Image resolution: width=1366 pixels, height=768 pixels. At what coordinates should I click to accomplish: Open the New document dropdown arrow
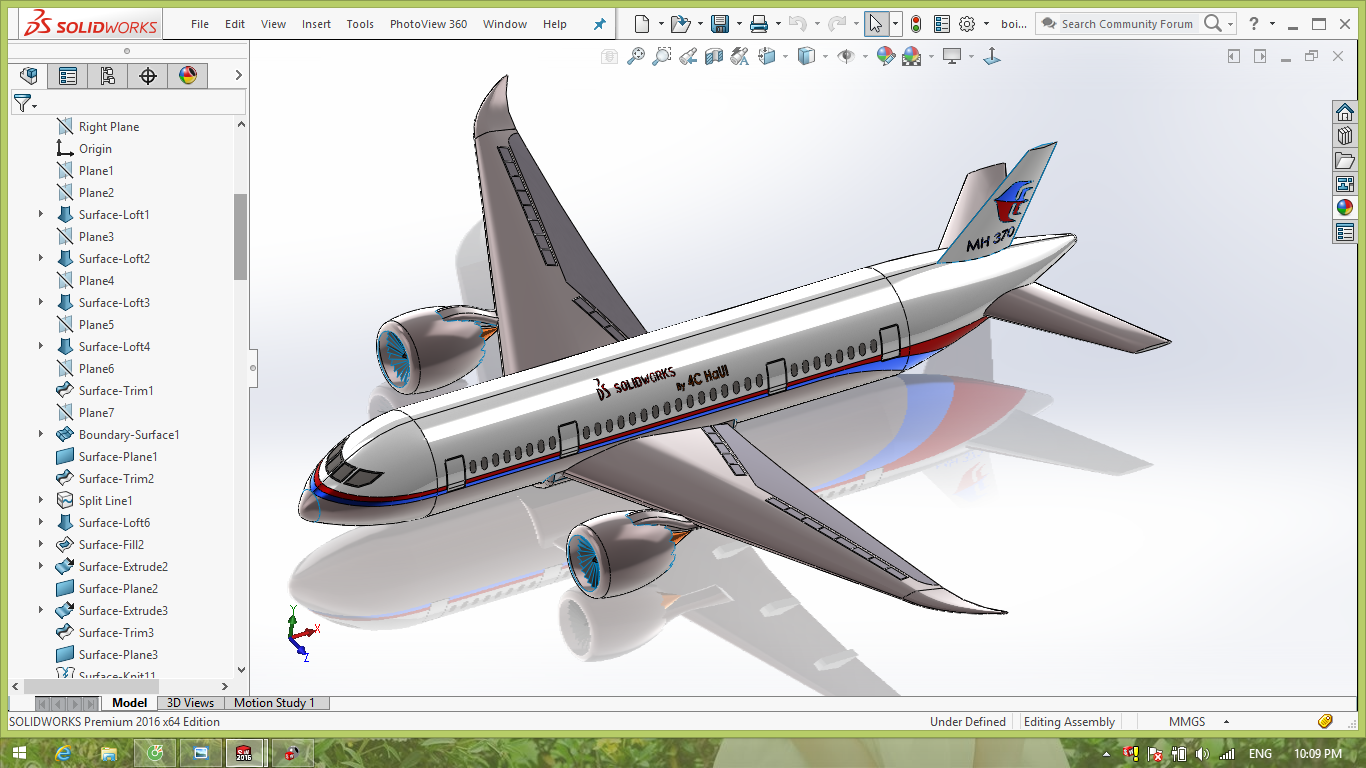[x=659, y=24]
